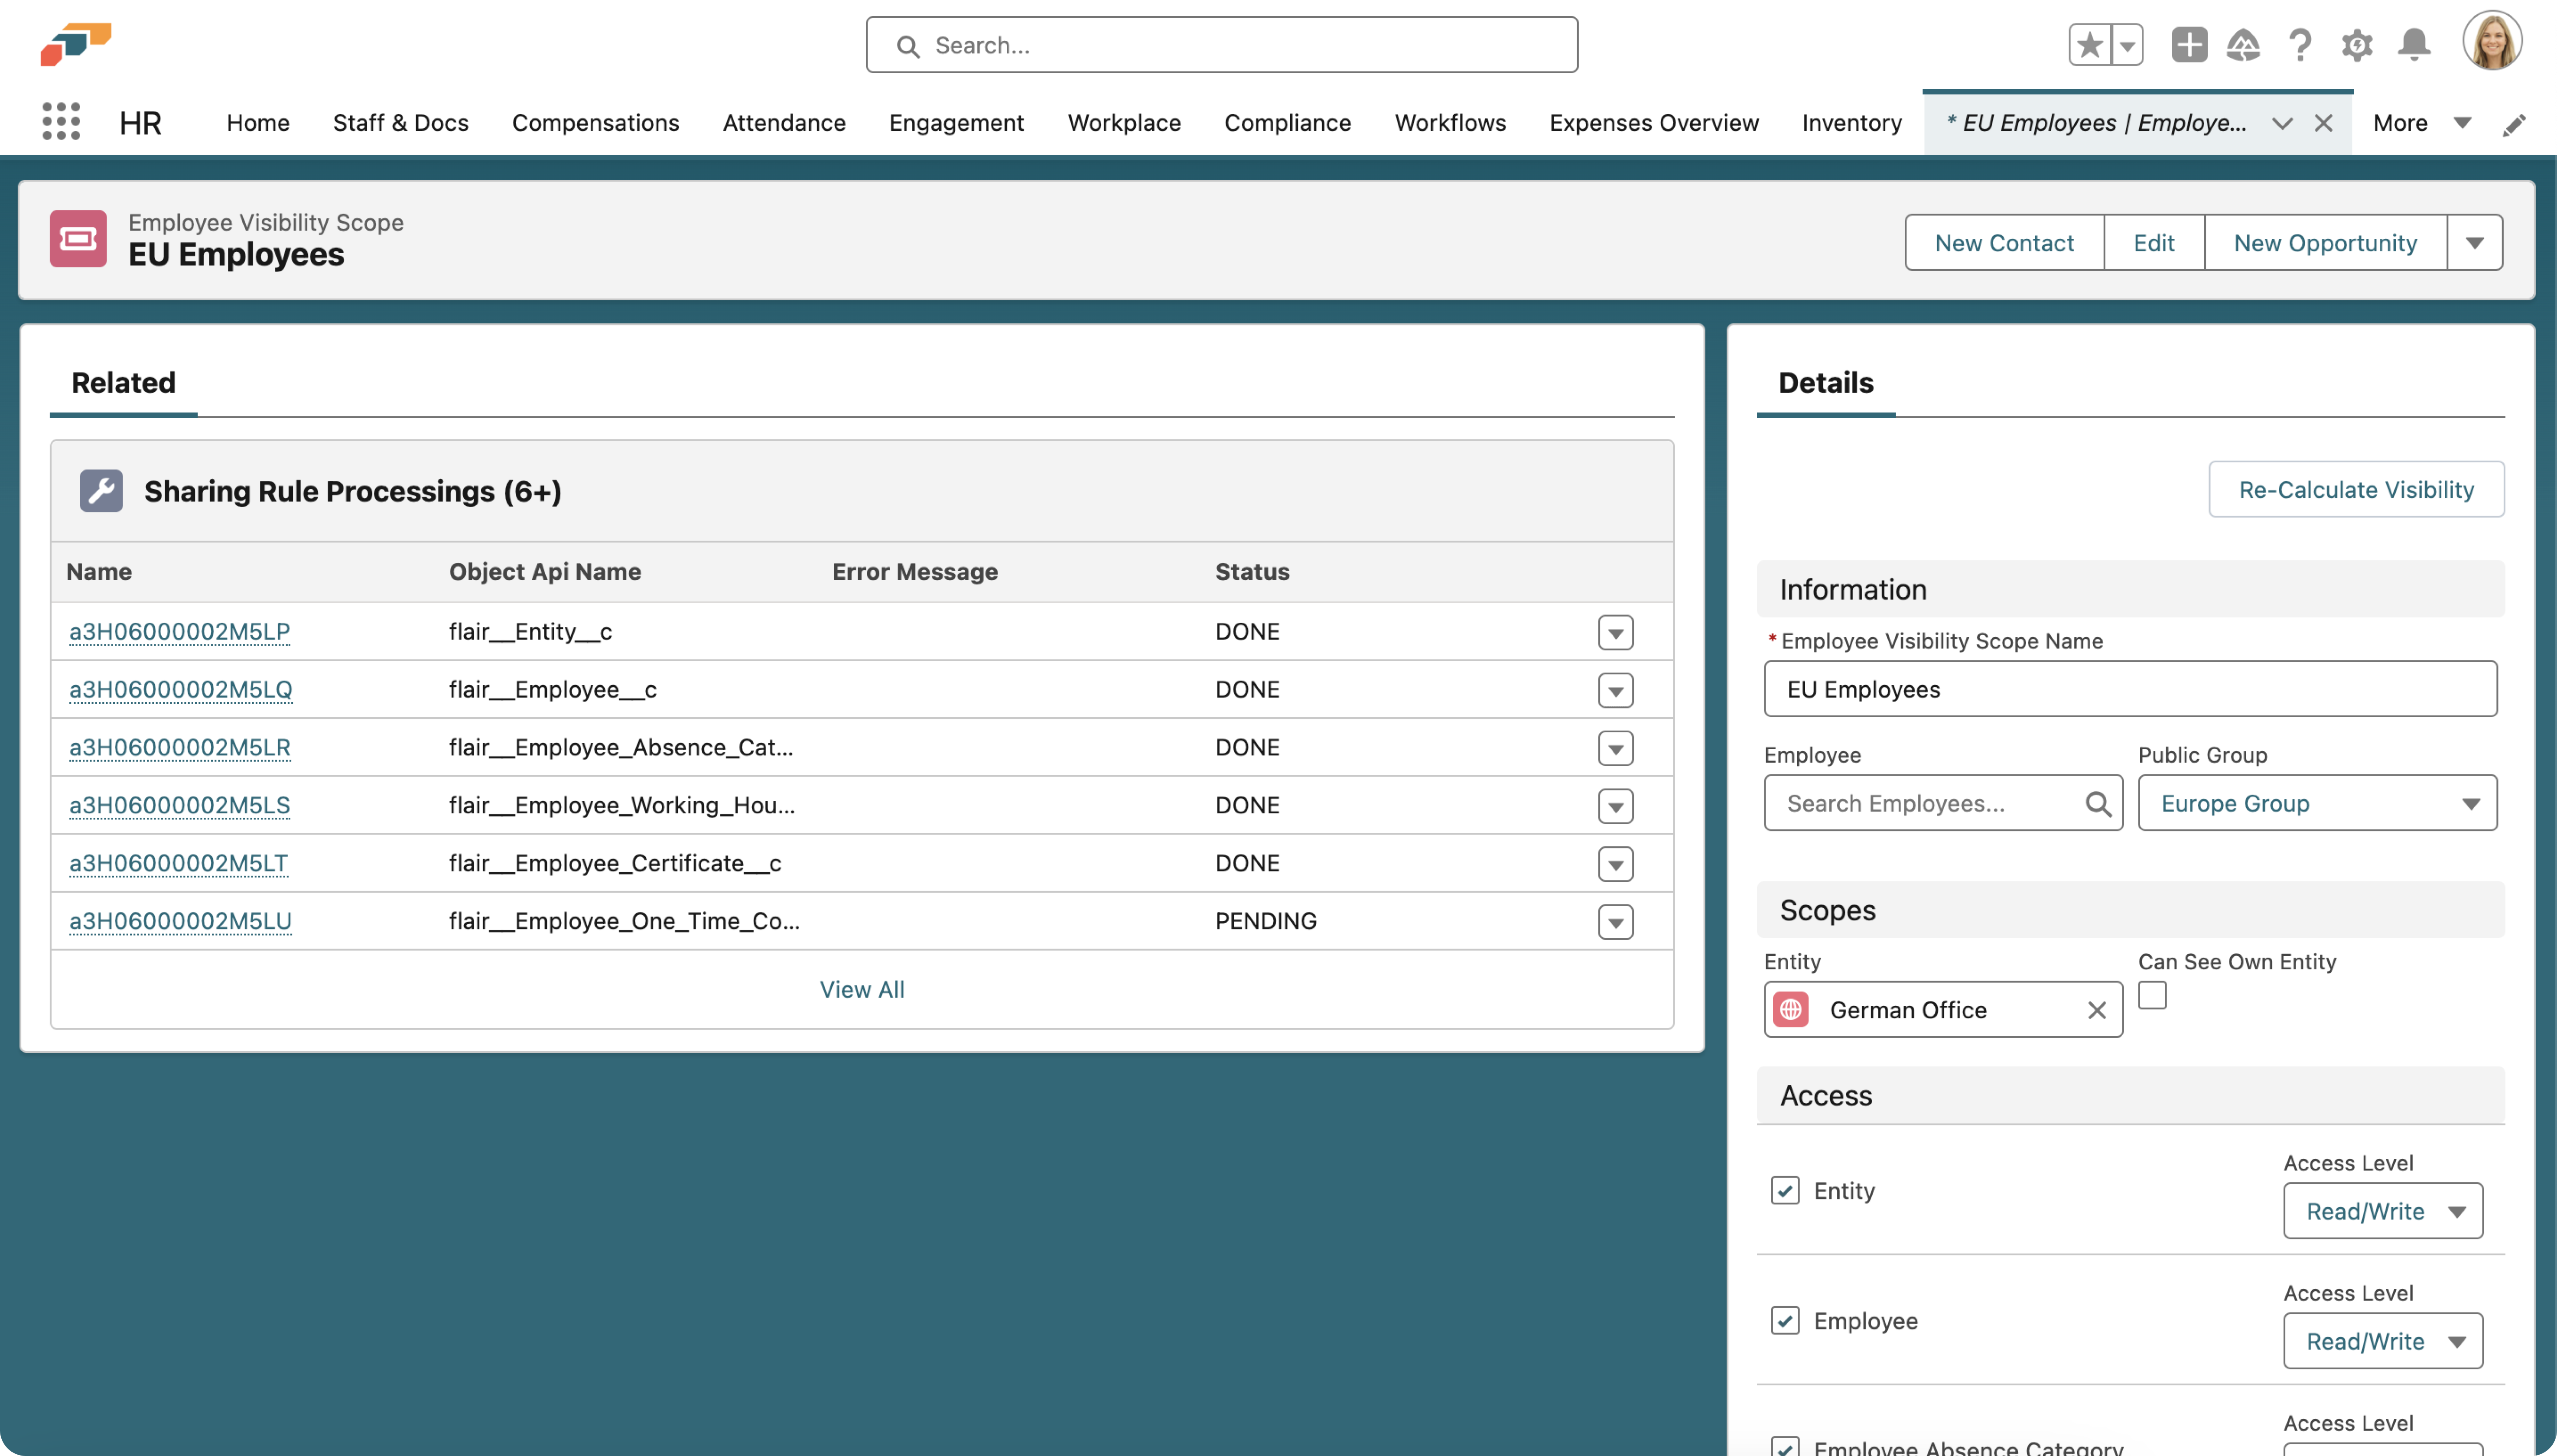Click the Re-Calculate Visibility button

2356,489
